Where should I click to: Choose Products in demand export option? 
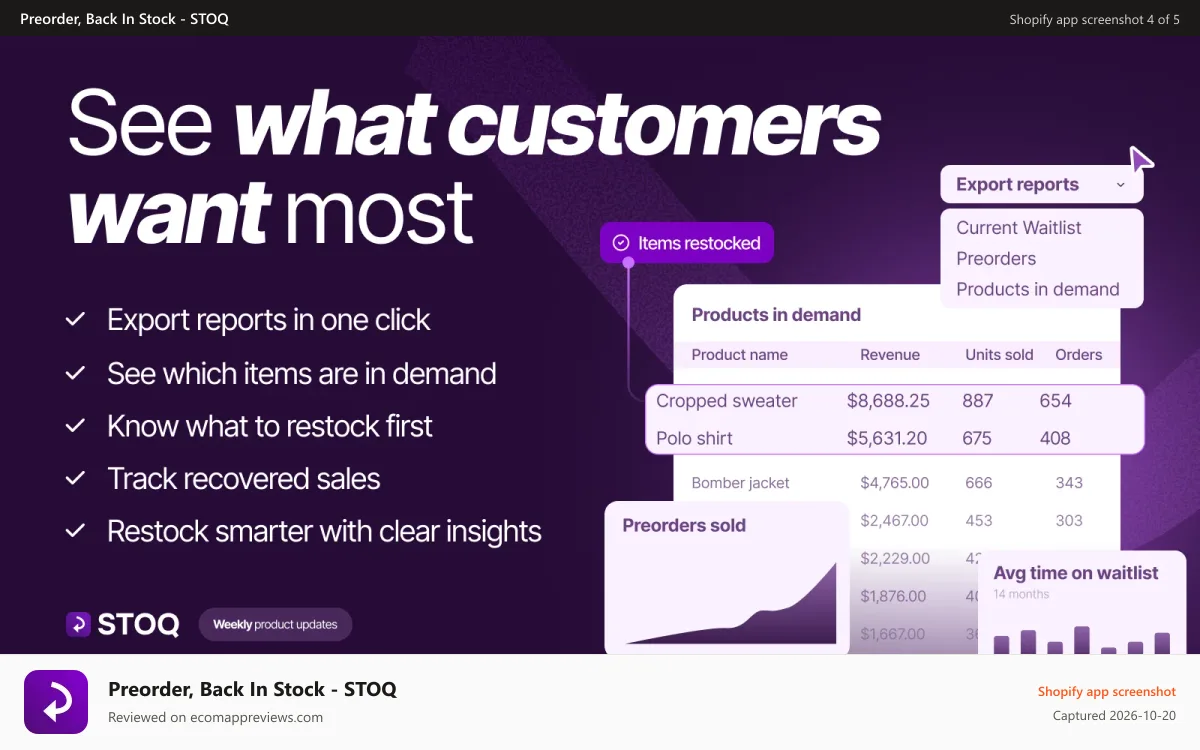click(1037, 290)
